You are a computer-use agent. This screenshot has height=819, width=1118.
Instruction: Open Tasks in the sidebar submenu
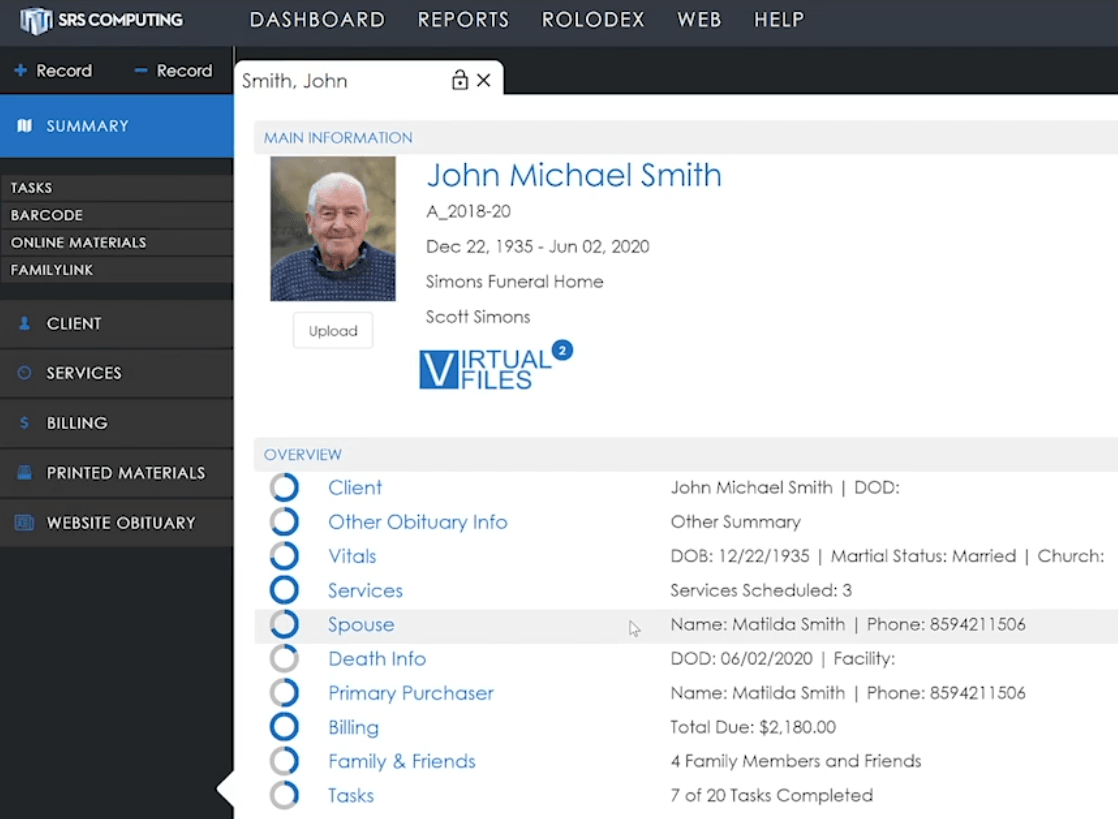(117, 187)
